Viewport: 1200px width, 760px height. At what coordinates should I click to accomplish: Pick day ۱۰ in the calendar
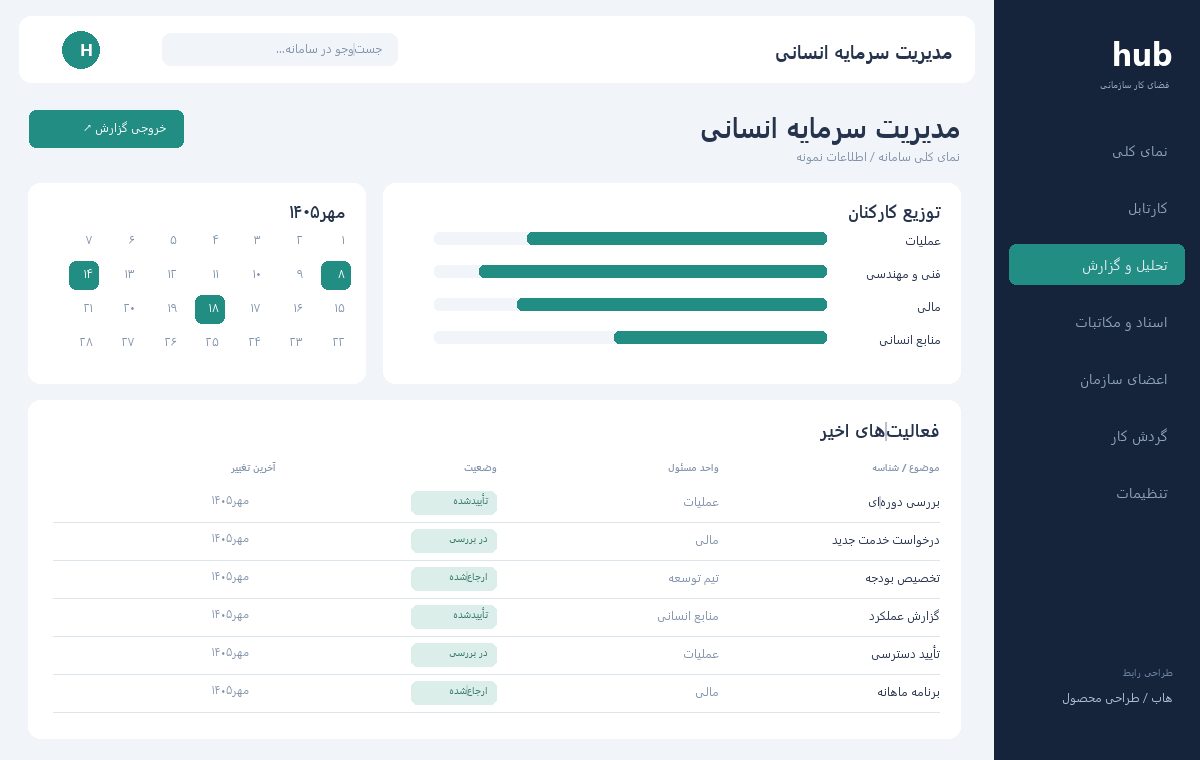point(256,275)
